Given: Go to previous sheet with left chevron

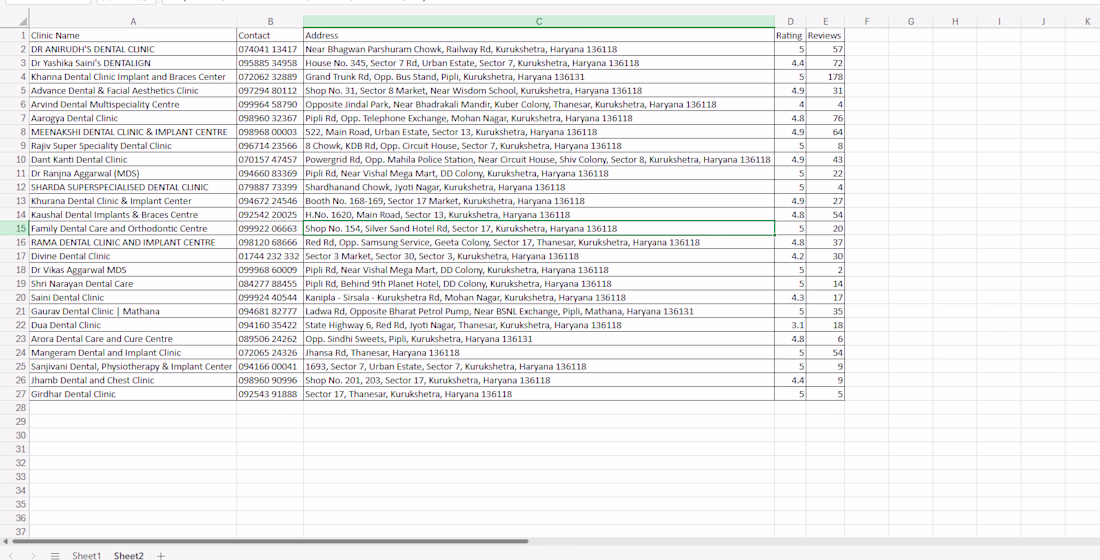Looking at the screenshot, I should click(11, 555).
